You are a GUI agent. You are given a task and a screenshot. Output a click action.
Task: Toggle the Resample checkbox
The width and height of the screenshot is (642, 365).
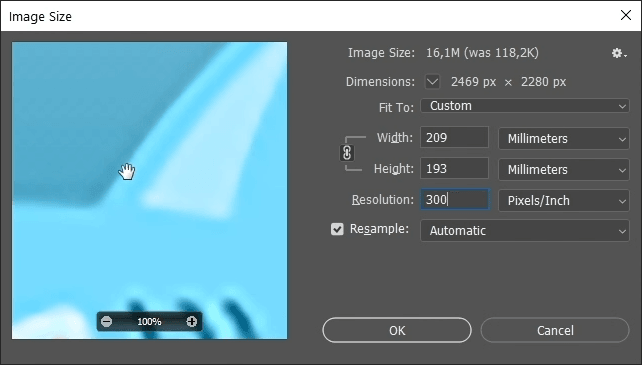(337, 229)
